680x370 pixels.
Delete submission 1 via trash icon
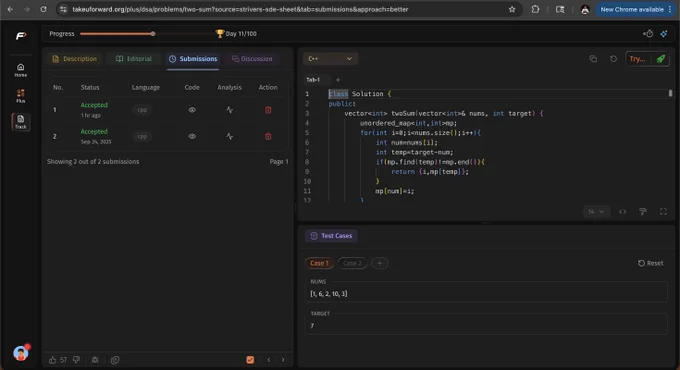pyautogui.click(x=268, y=110)
